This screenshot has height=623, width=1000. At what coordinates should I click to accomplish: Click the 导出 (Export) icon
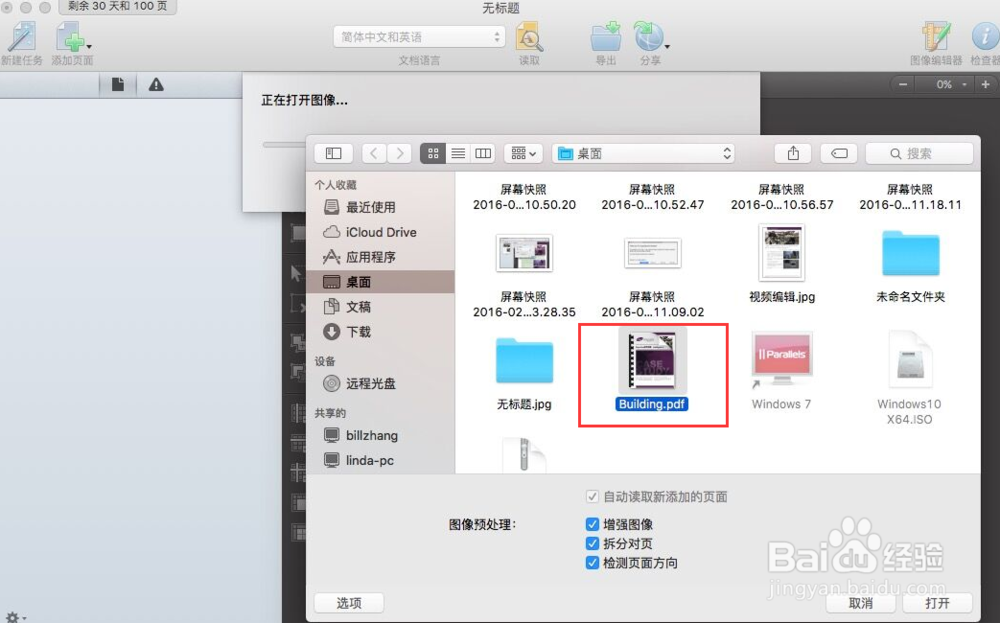click(605, 40)
